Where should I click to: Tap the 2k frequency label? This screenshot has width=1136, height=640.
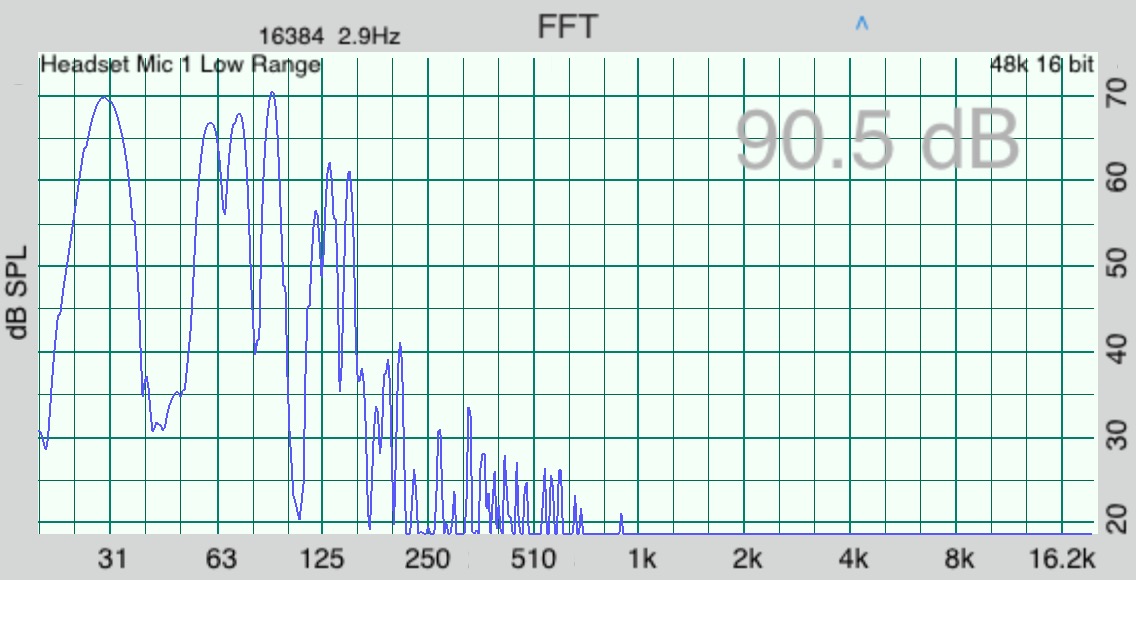[747, 559]
